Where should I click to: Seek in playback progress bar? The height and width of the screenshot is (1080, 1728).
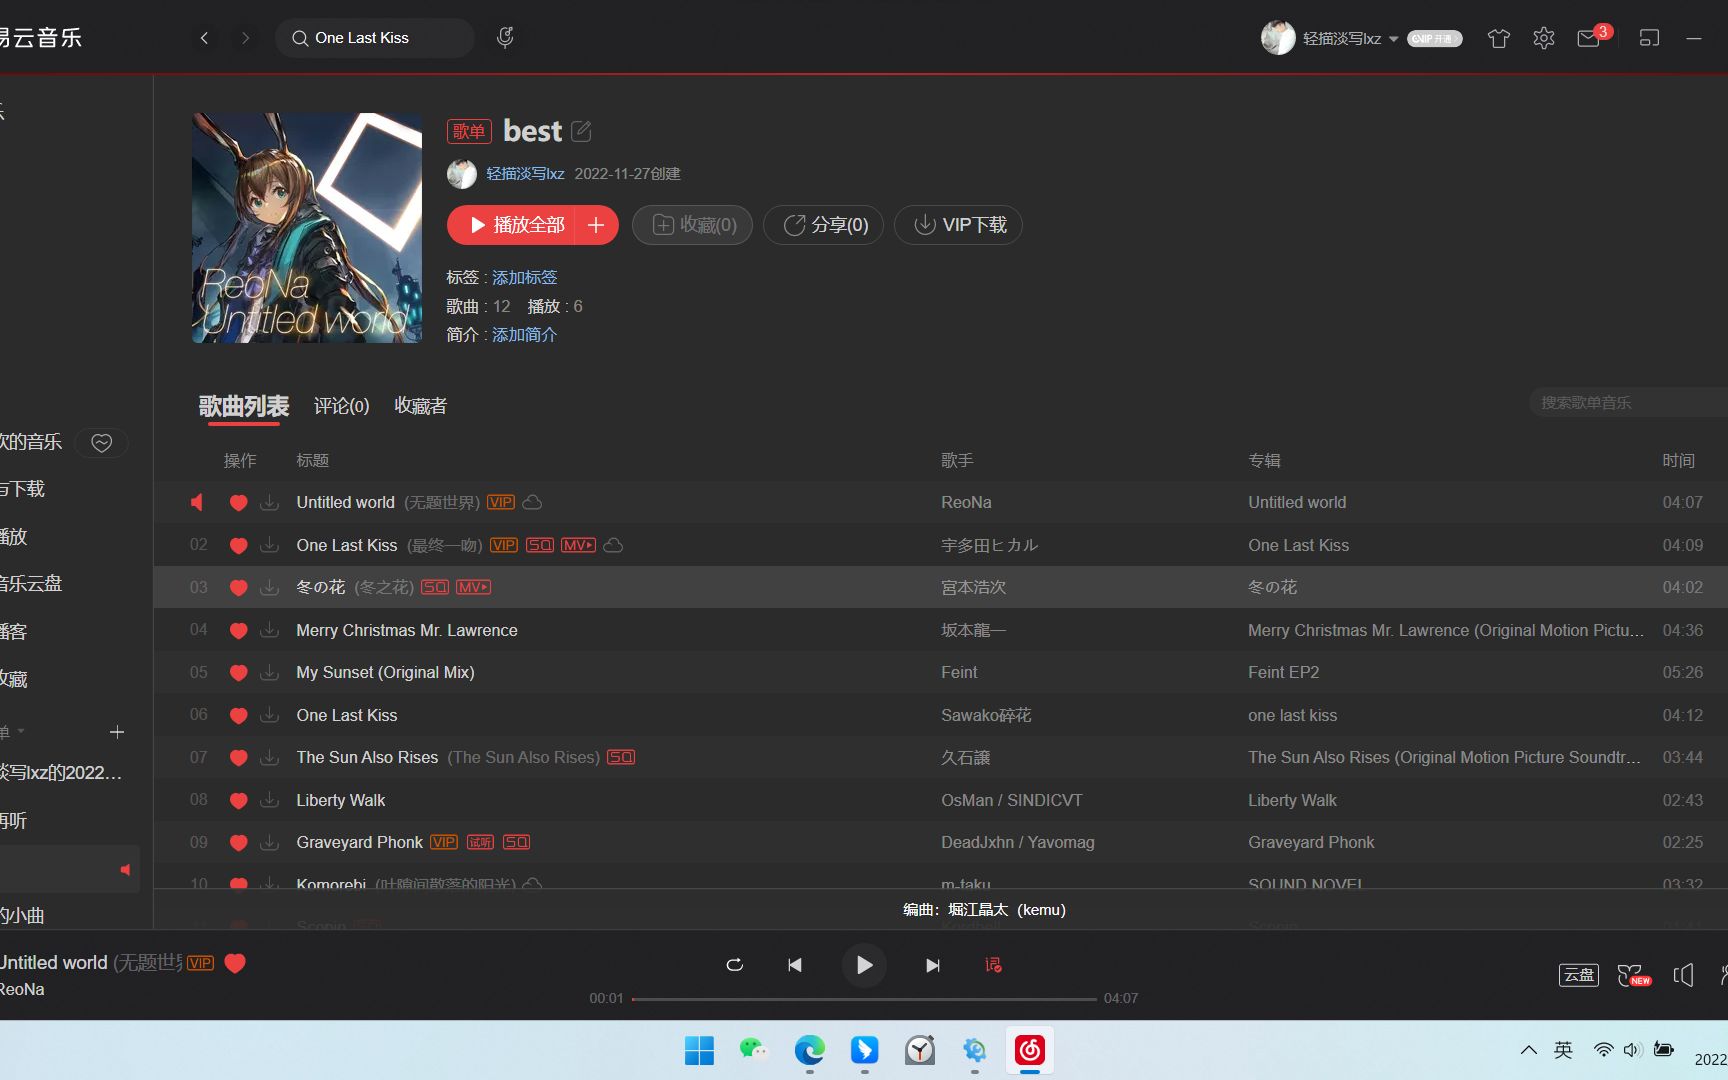(x=864, y=998)
